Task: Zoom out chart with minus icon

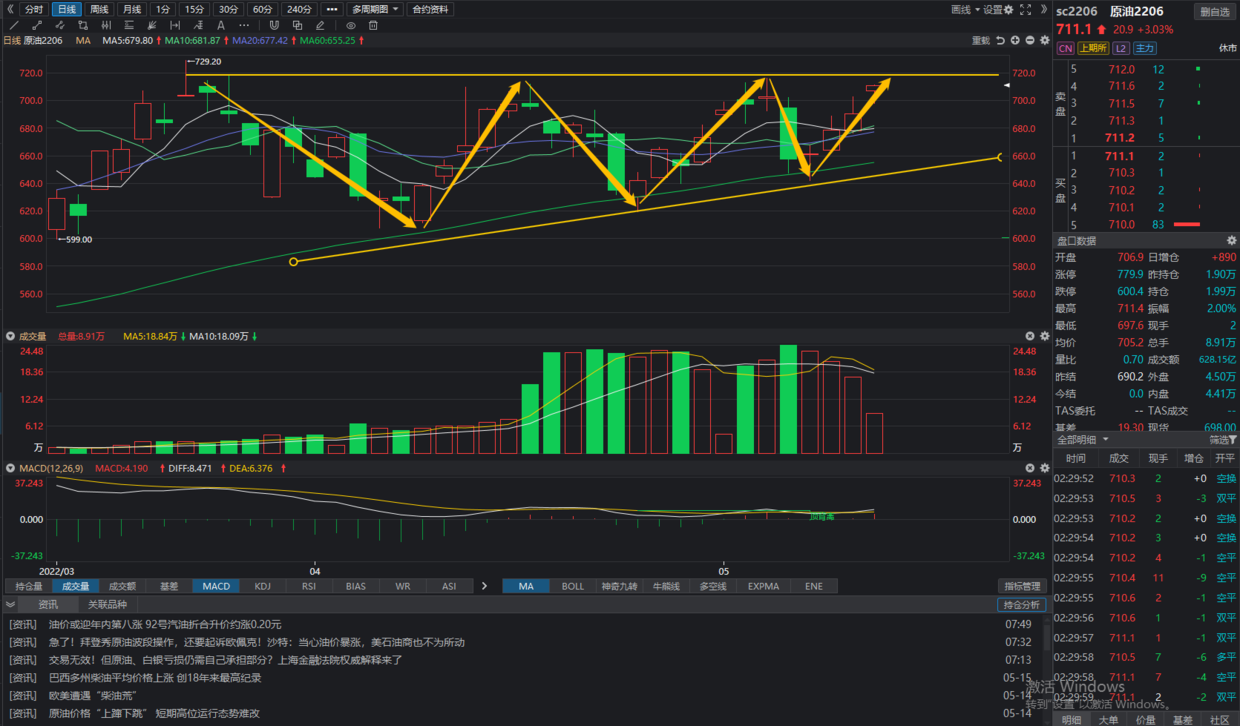Action: 1030,40
